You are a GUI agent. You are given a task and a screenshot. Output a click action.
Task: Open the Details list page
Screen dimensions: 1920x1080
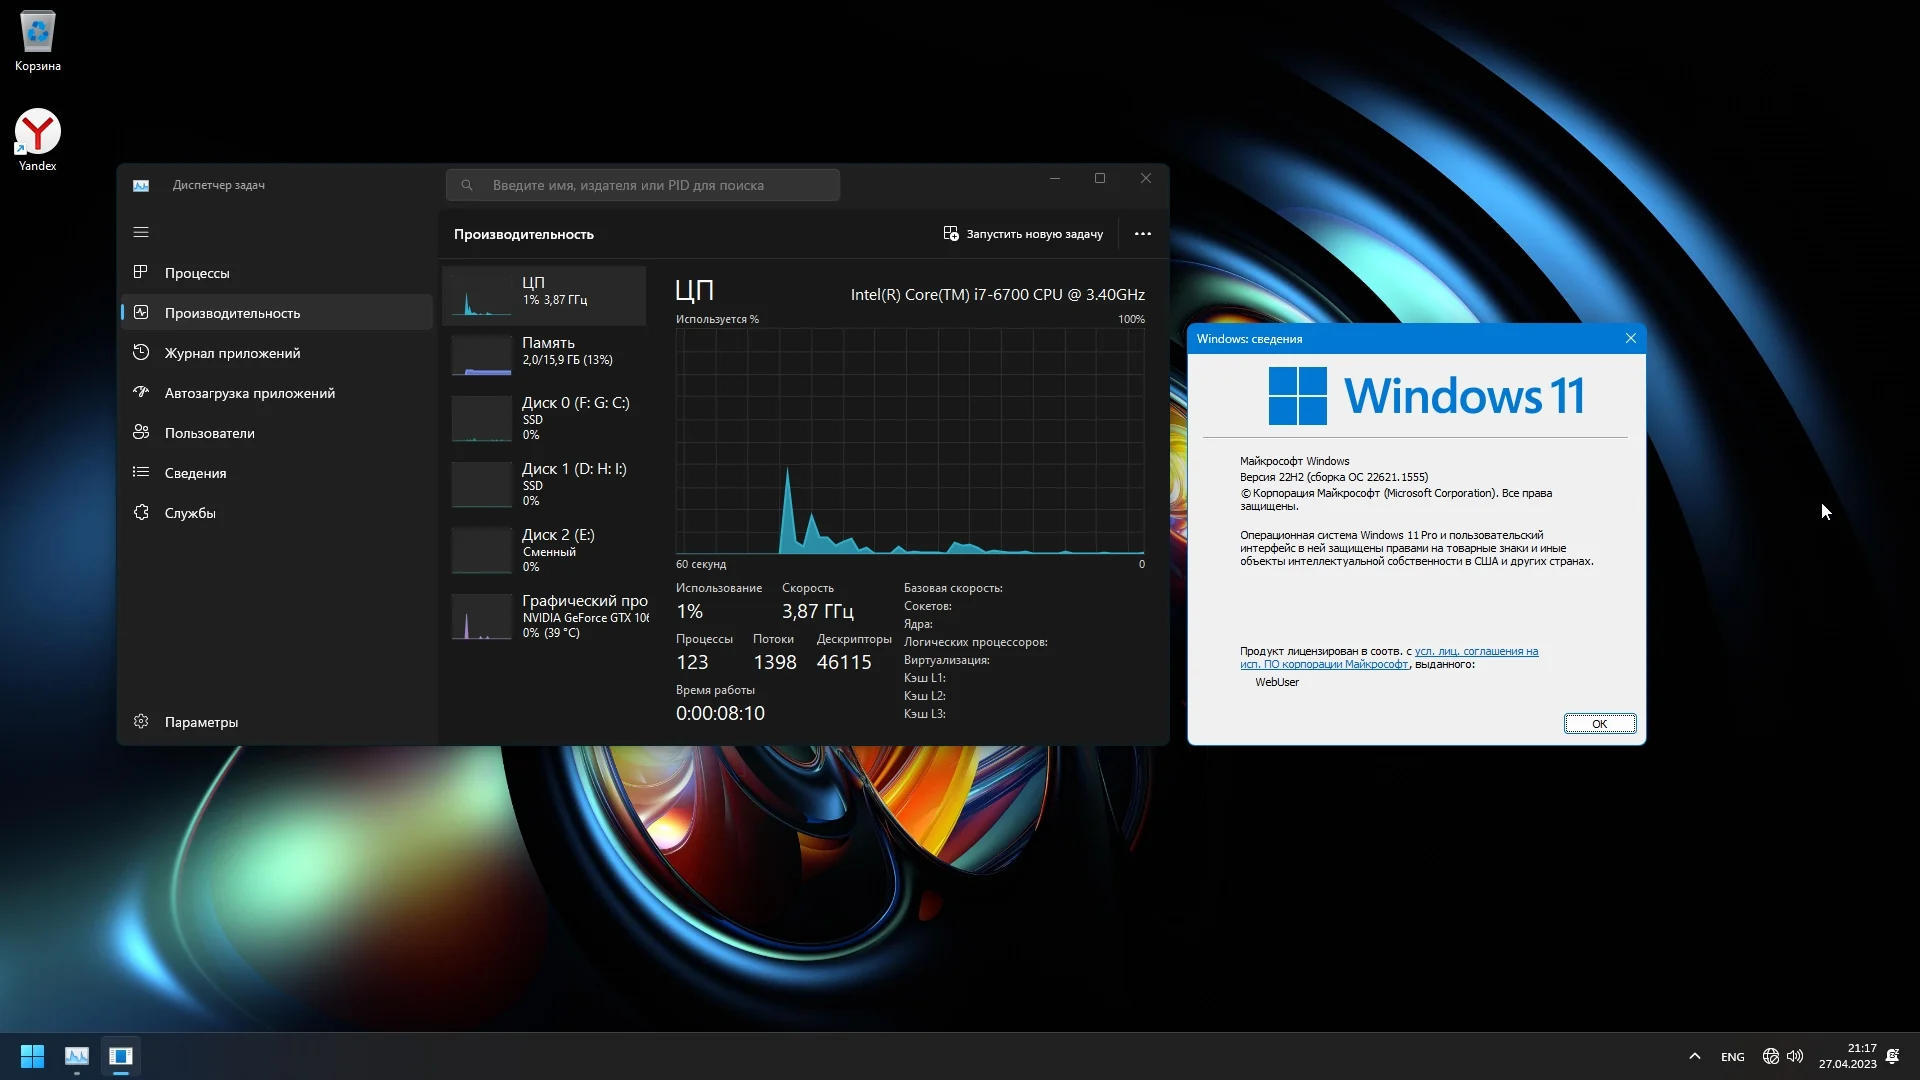pyautogui.click(x=195, y=473)
